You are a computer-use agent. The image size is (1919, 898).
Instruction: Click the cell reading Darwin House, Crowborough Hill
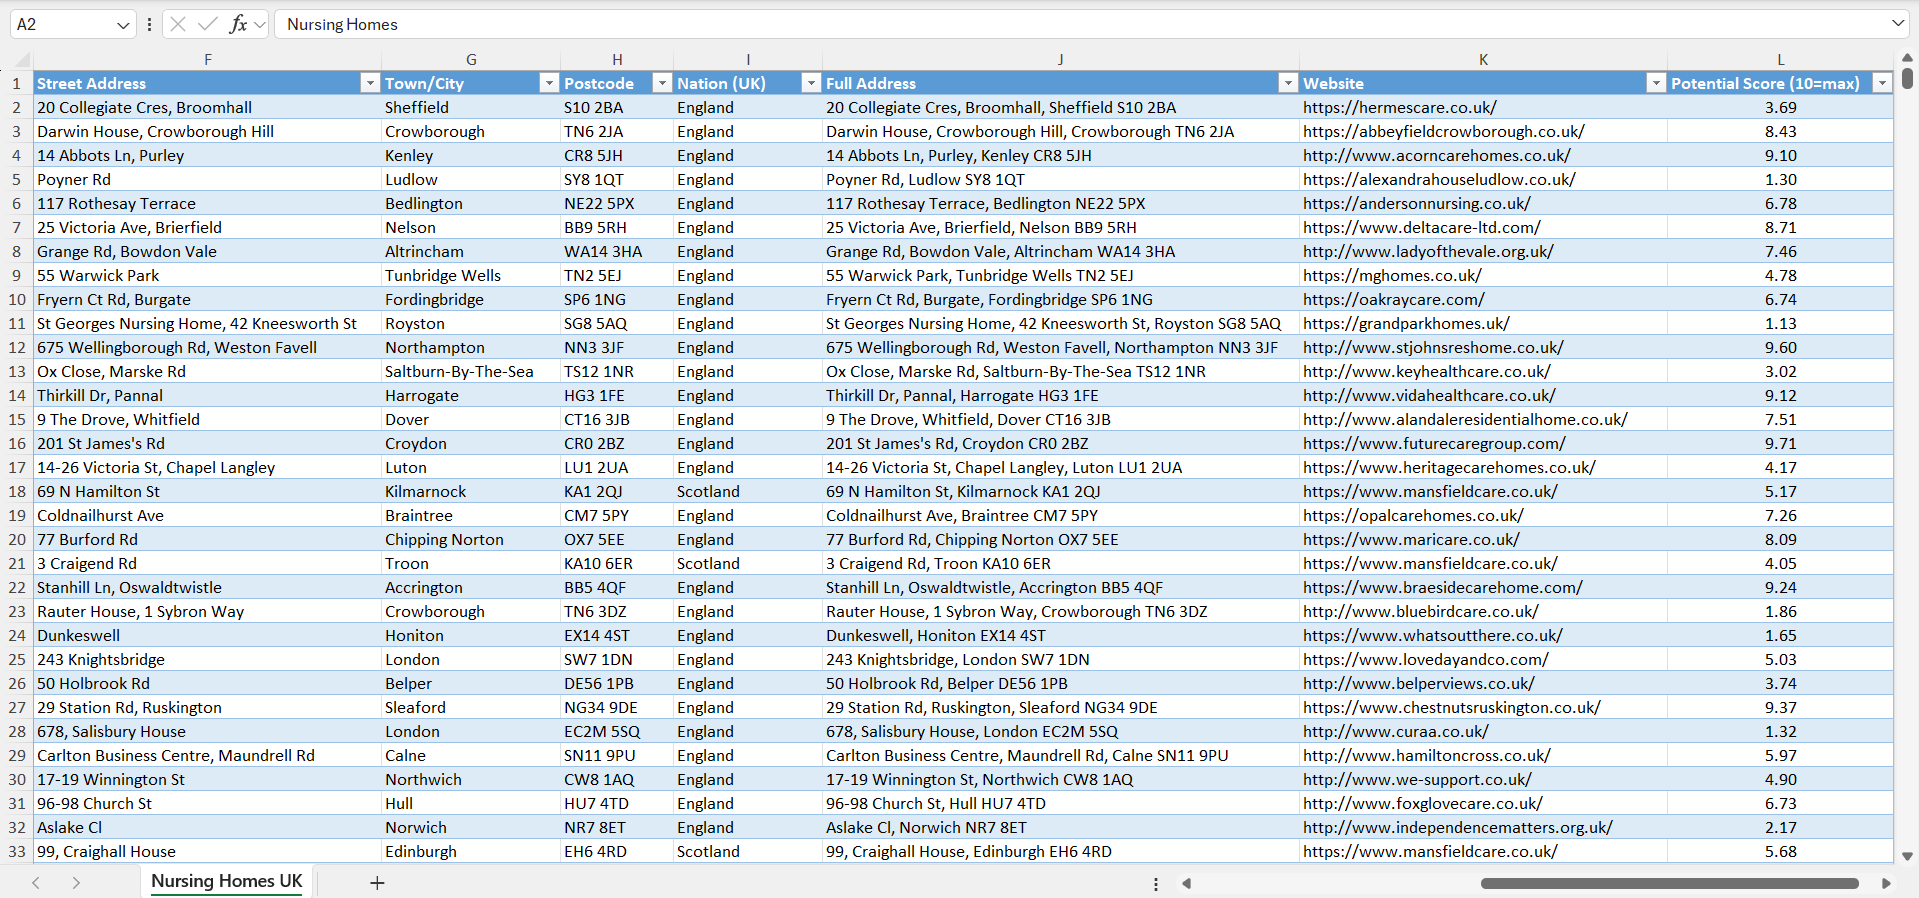[208, 131]
